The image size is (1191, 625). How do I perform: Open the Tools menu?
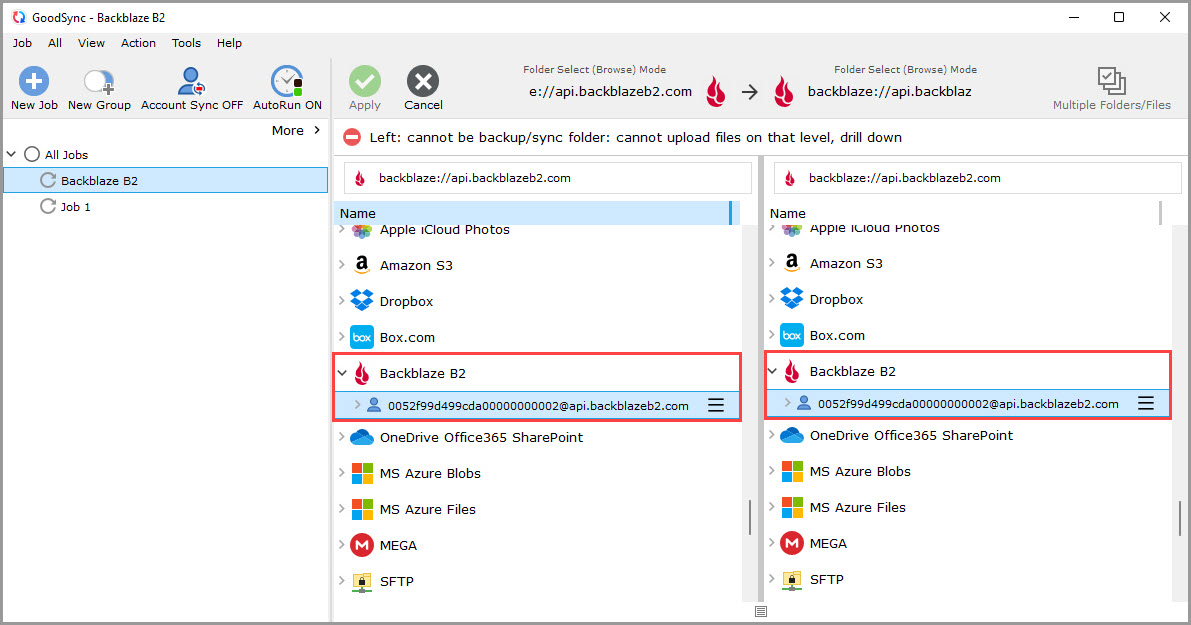186,43
